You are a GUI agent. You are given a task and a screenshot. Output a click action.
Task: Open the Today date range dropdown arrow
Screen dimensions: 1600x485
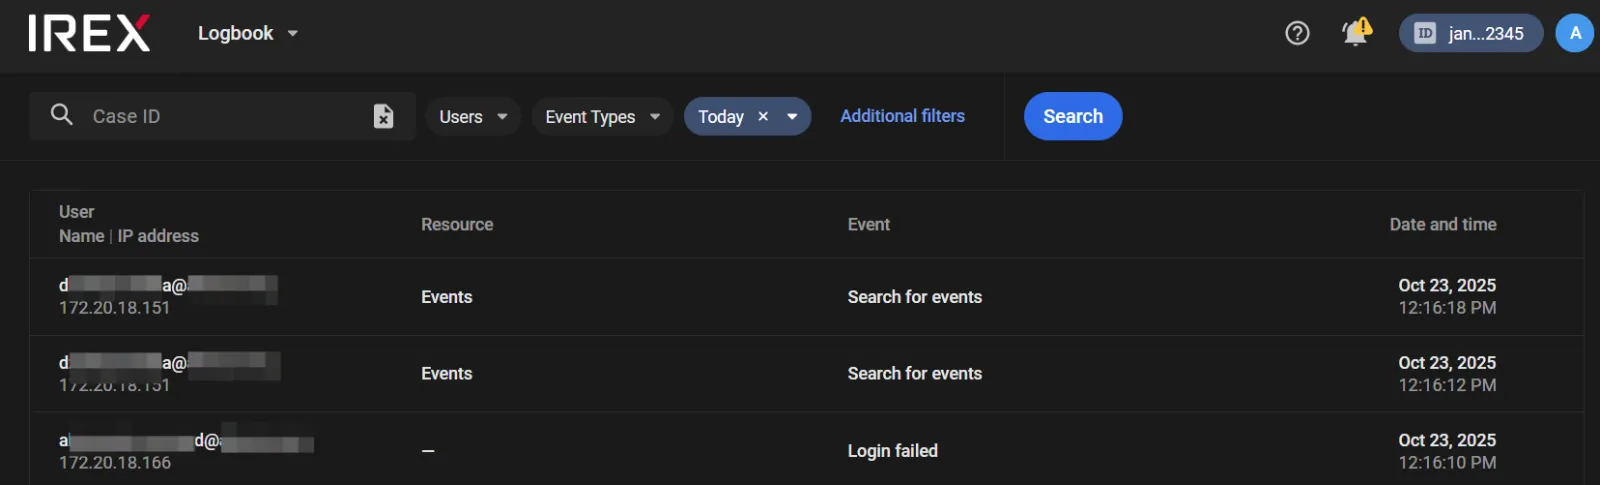pyautogui.click(x=792, y=116)
